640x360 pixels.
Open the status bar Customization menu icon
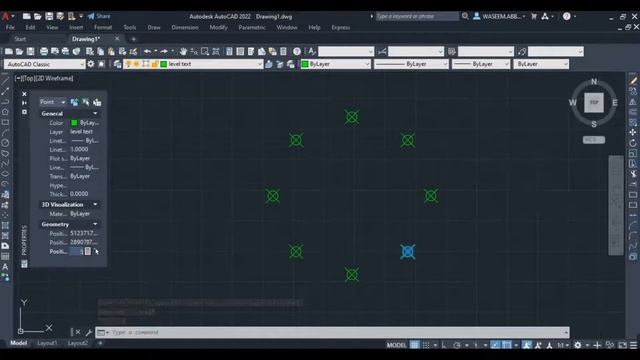[x=633, y=345]
